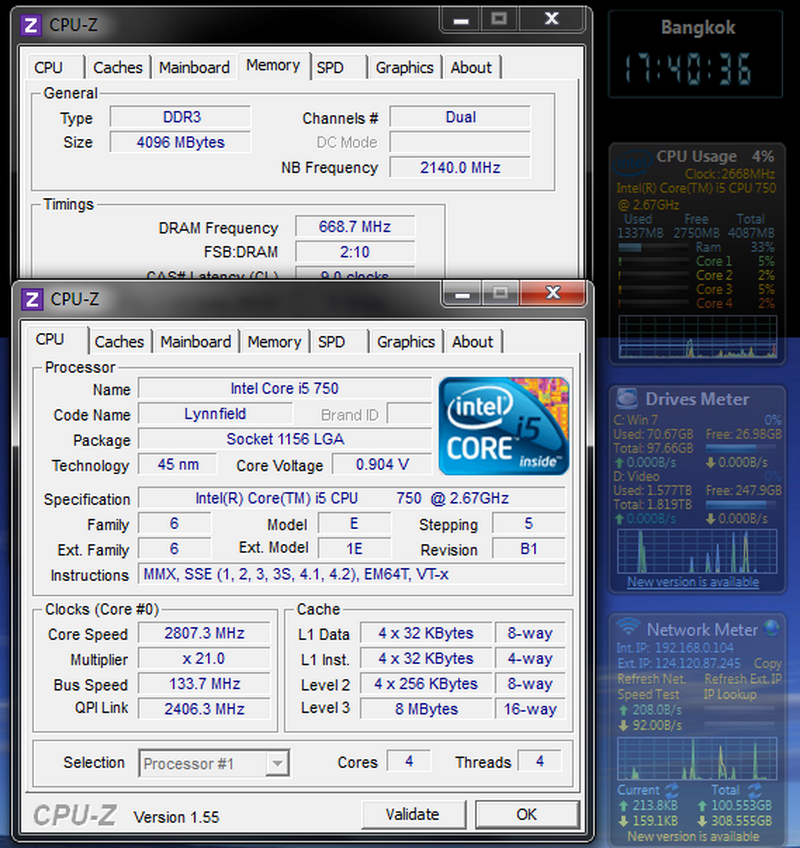The height and width of the screenshot is (848, 800).
Task: Click the Drives Meter activity graph
Action: (697, 551)
